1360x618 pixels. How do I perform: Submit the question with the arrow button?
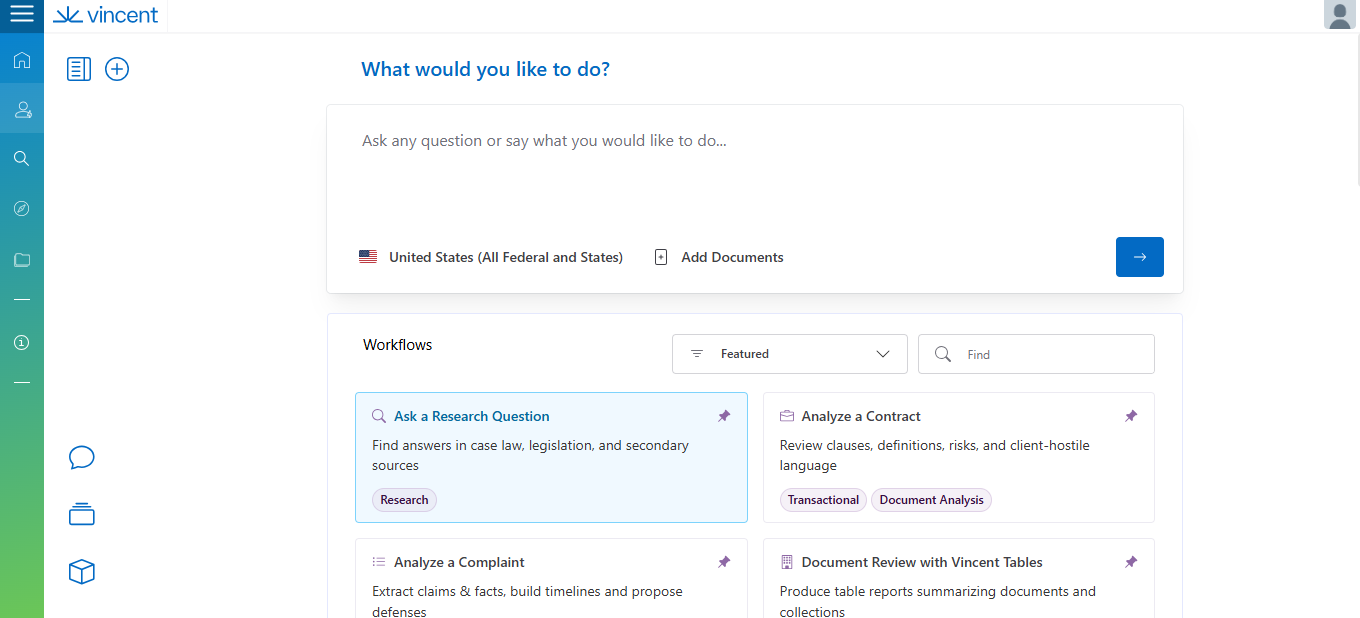[x=1139, y=257]
